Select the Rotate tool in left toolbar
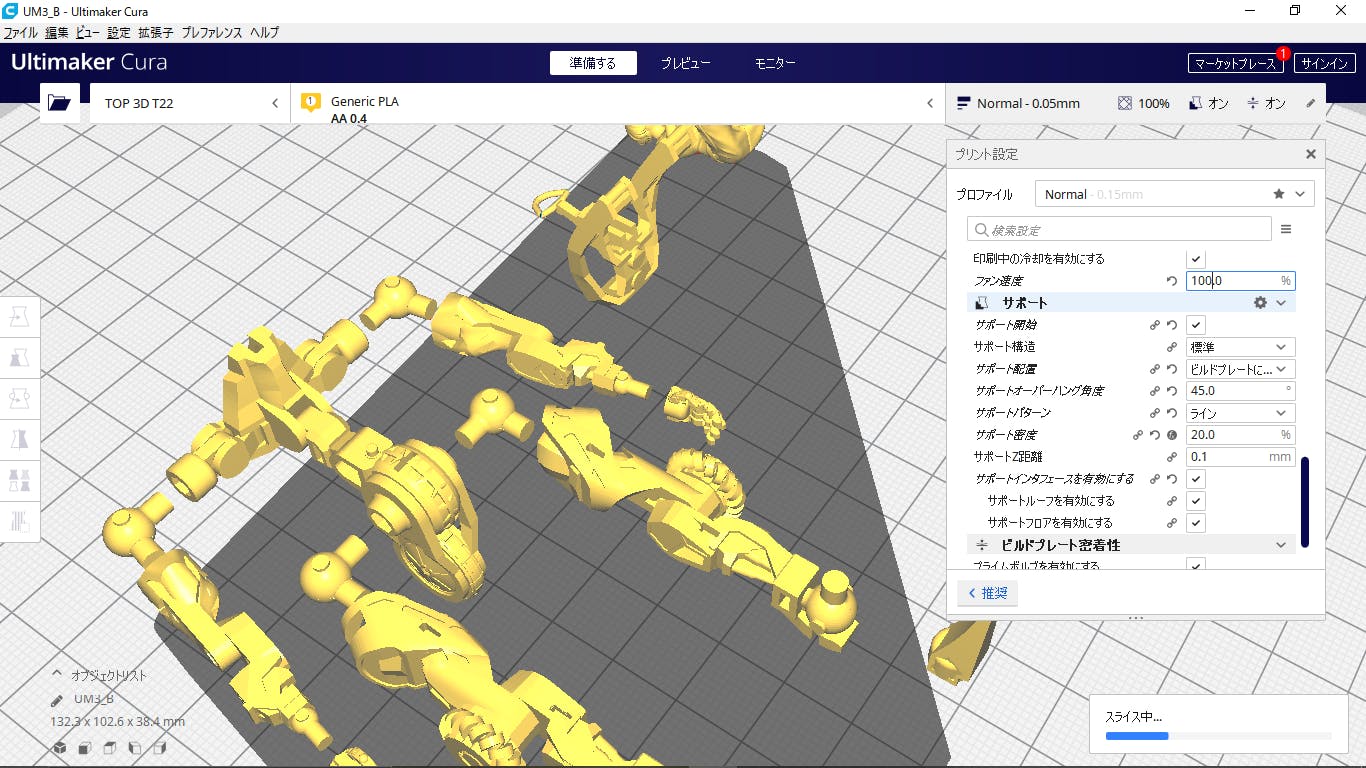 tap(20, 399)
